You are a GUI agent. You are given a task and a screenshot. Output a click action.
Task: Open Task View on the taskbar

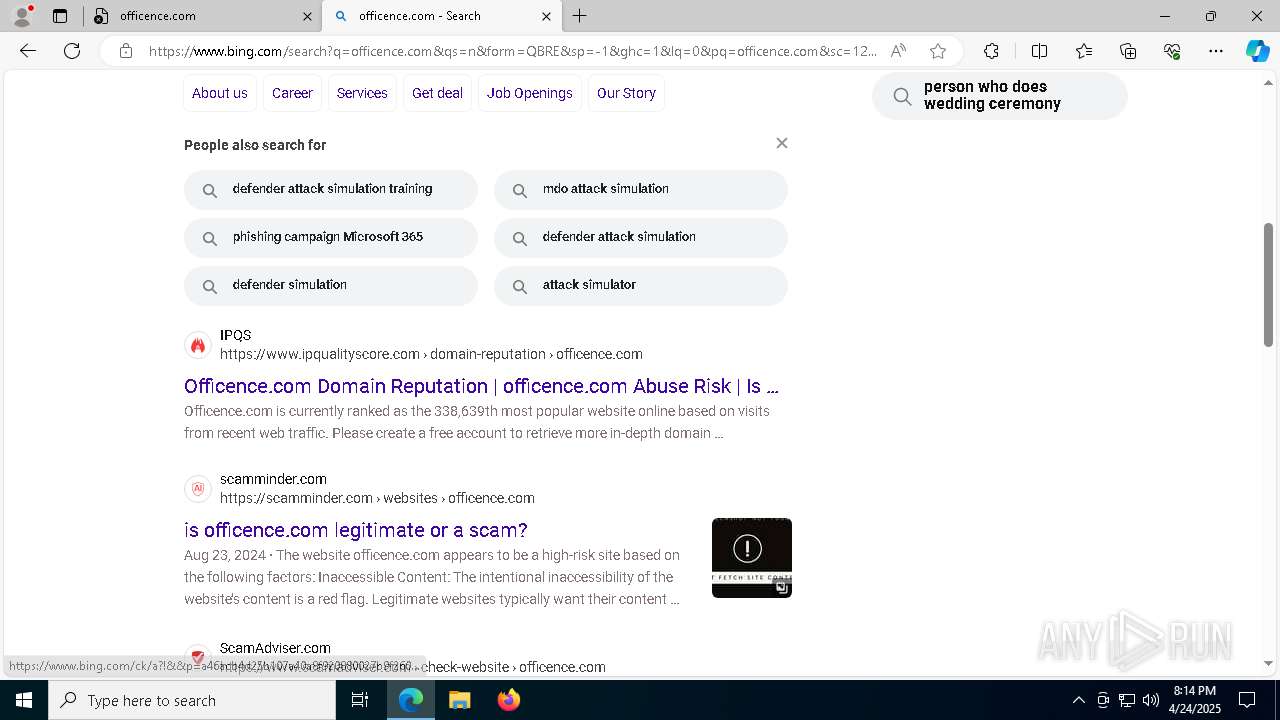pyautogui.click(x=360, y=700)
